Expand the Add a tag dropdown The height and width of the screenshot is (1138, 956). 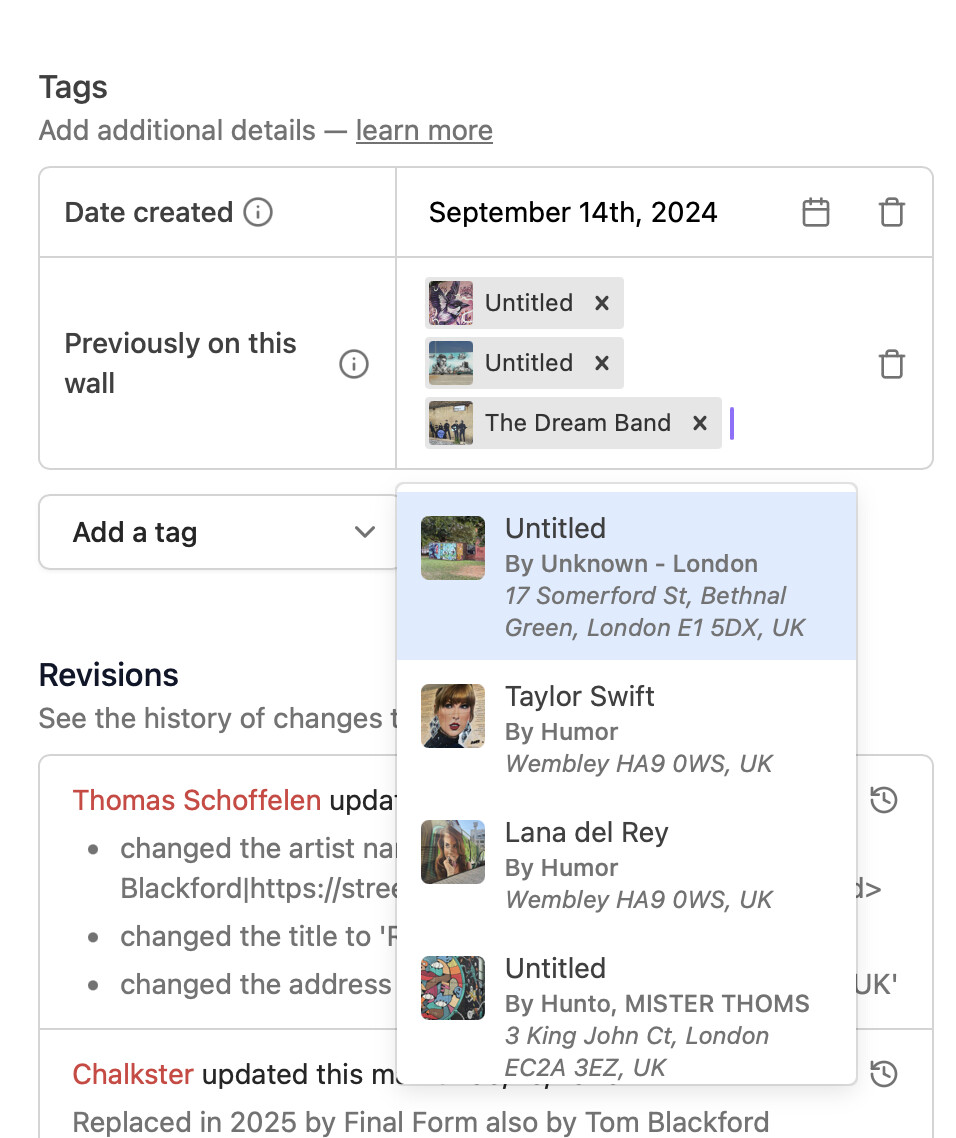coord(220,532)
